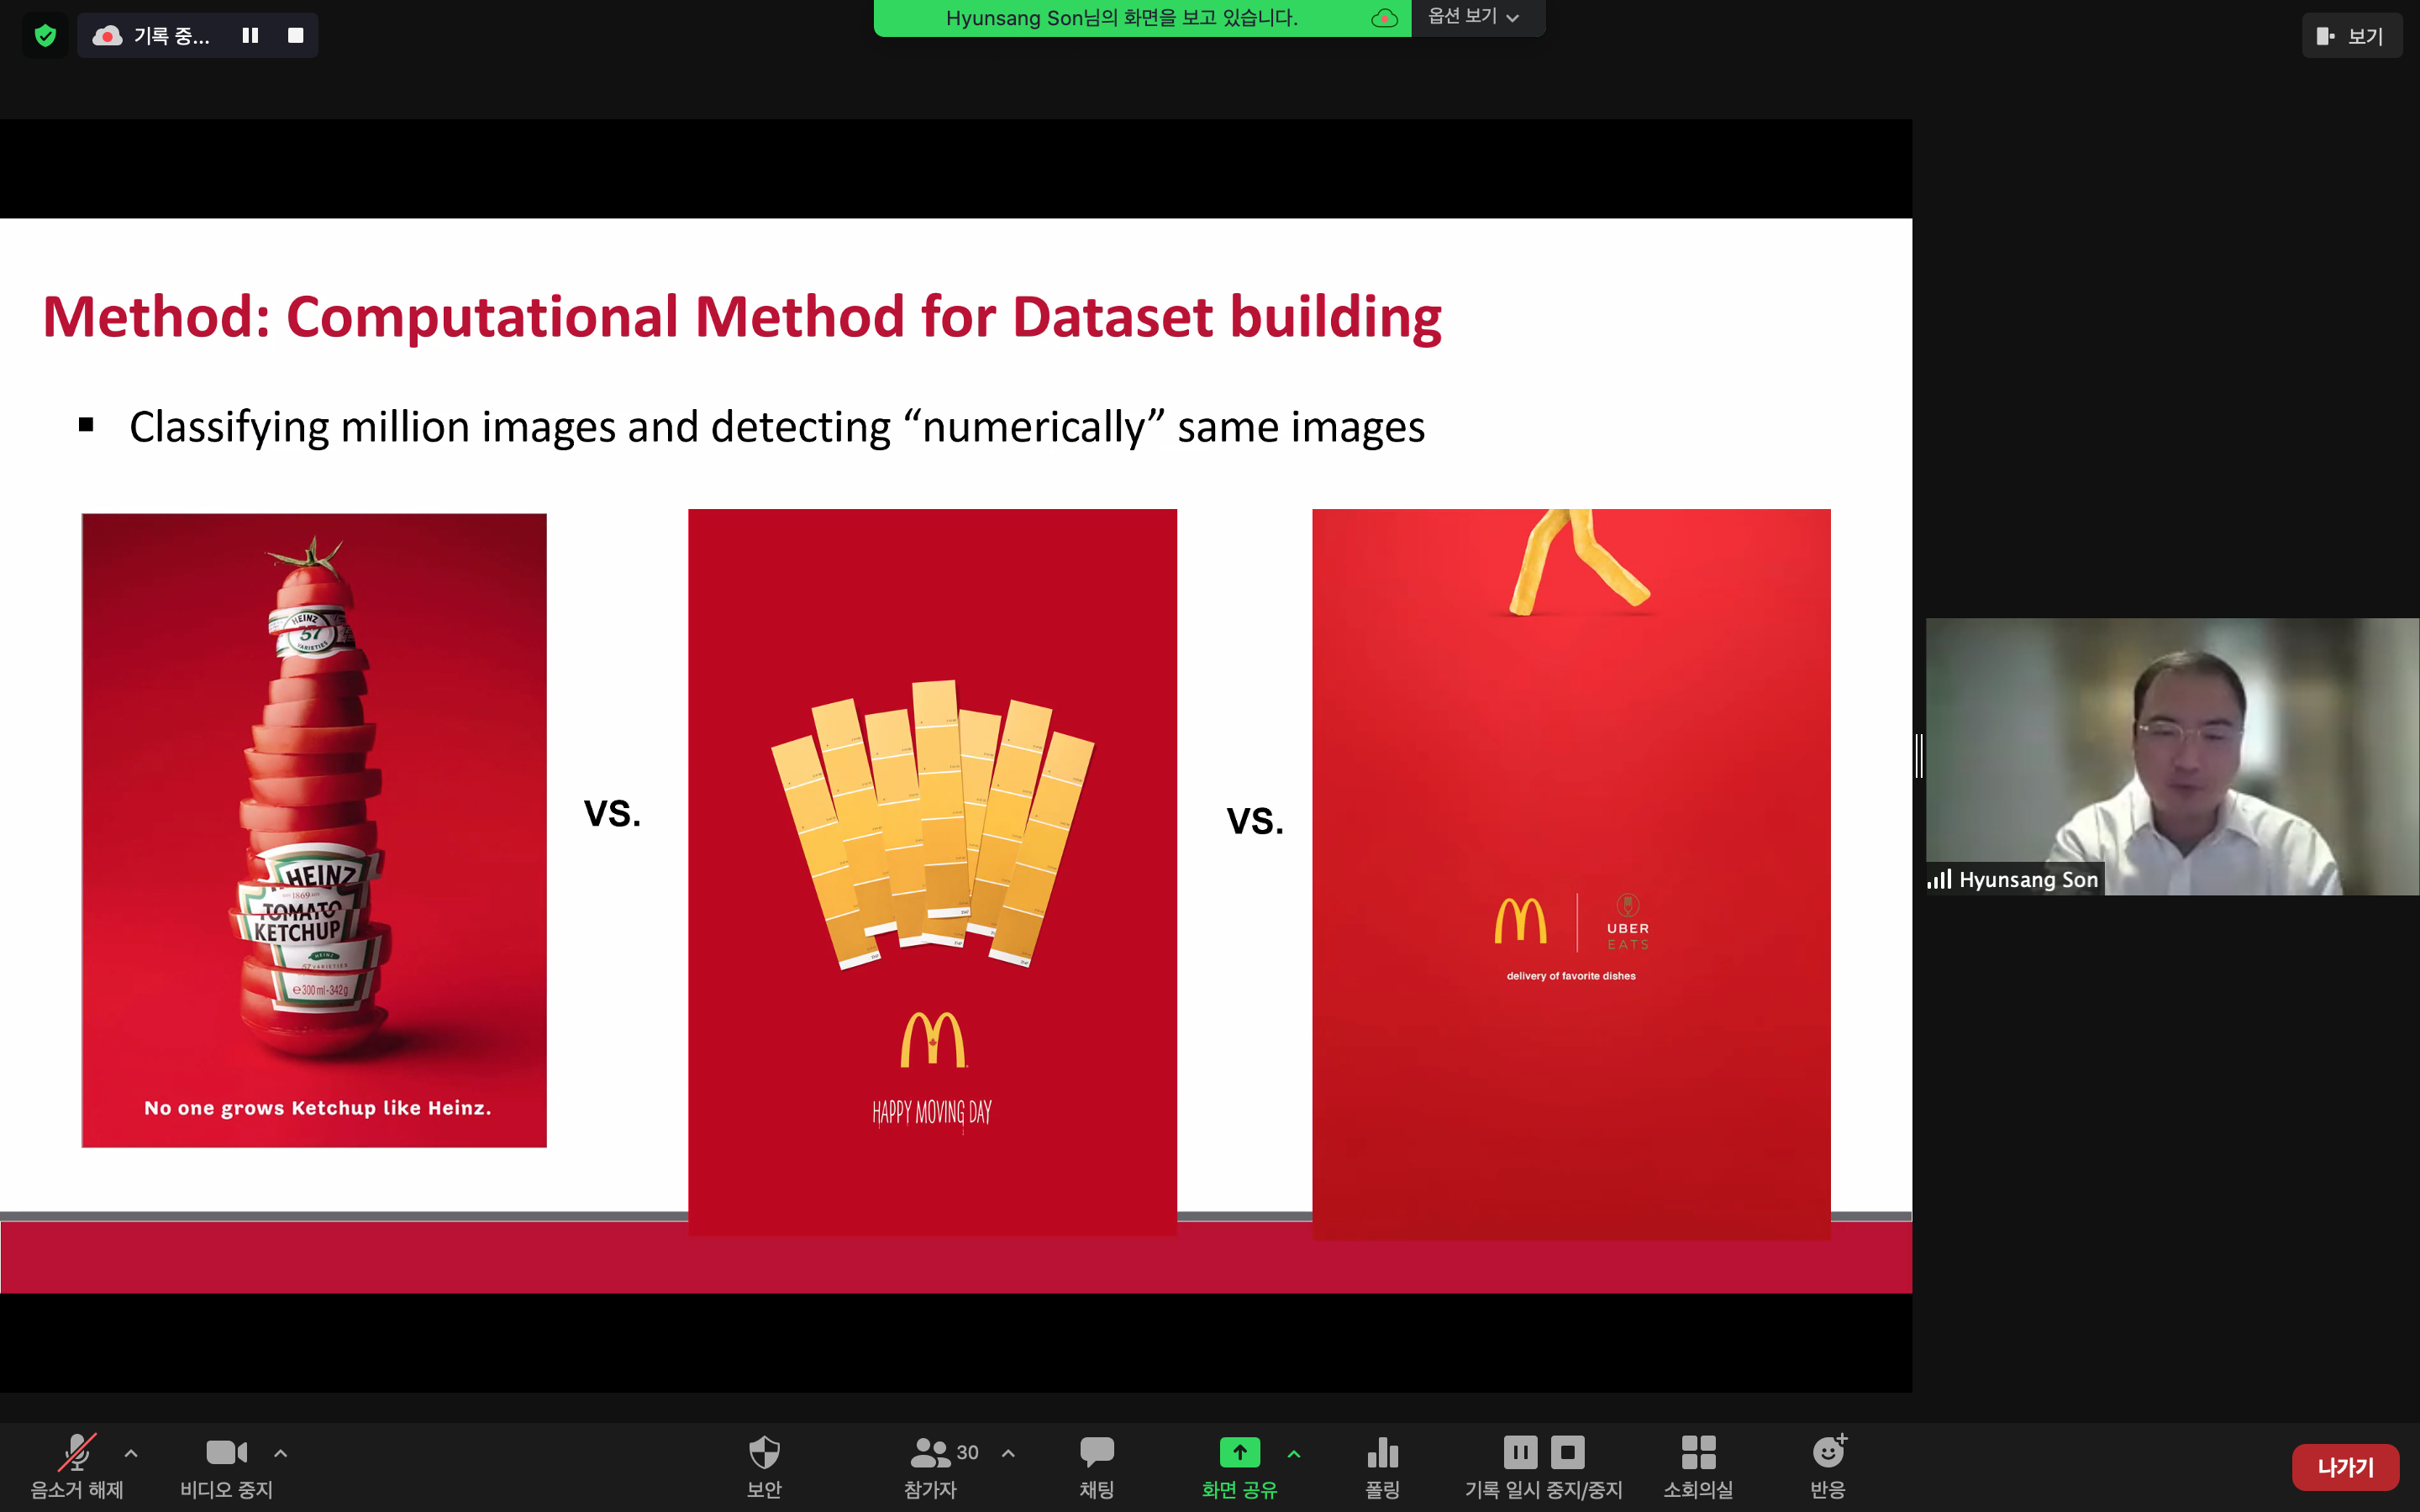The image size is (2420, 1512).
Task: Start 화면 공유 screen share
Action: pyautogui.click(x=1239, y=1465)
